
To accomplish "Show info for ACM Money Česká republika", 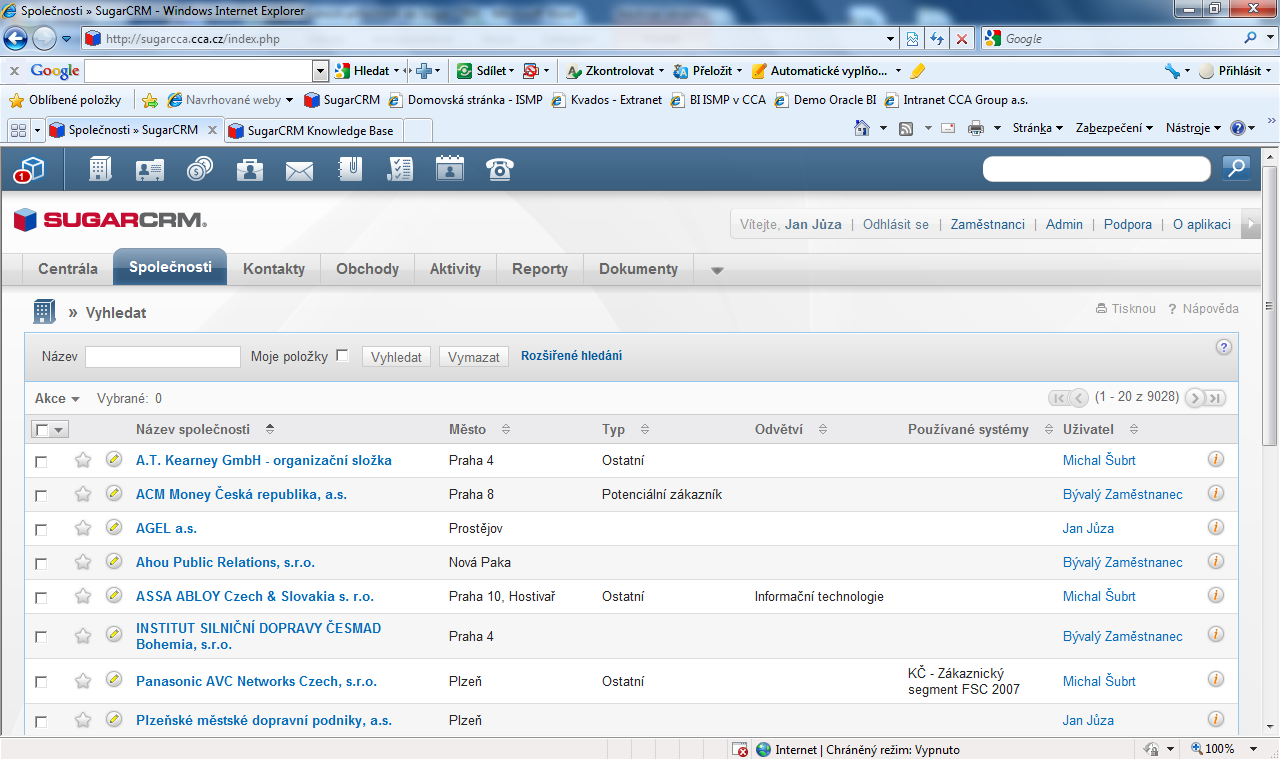I will 1216,493.
